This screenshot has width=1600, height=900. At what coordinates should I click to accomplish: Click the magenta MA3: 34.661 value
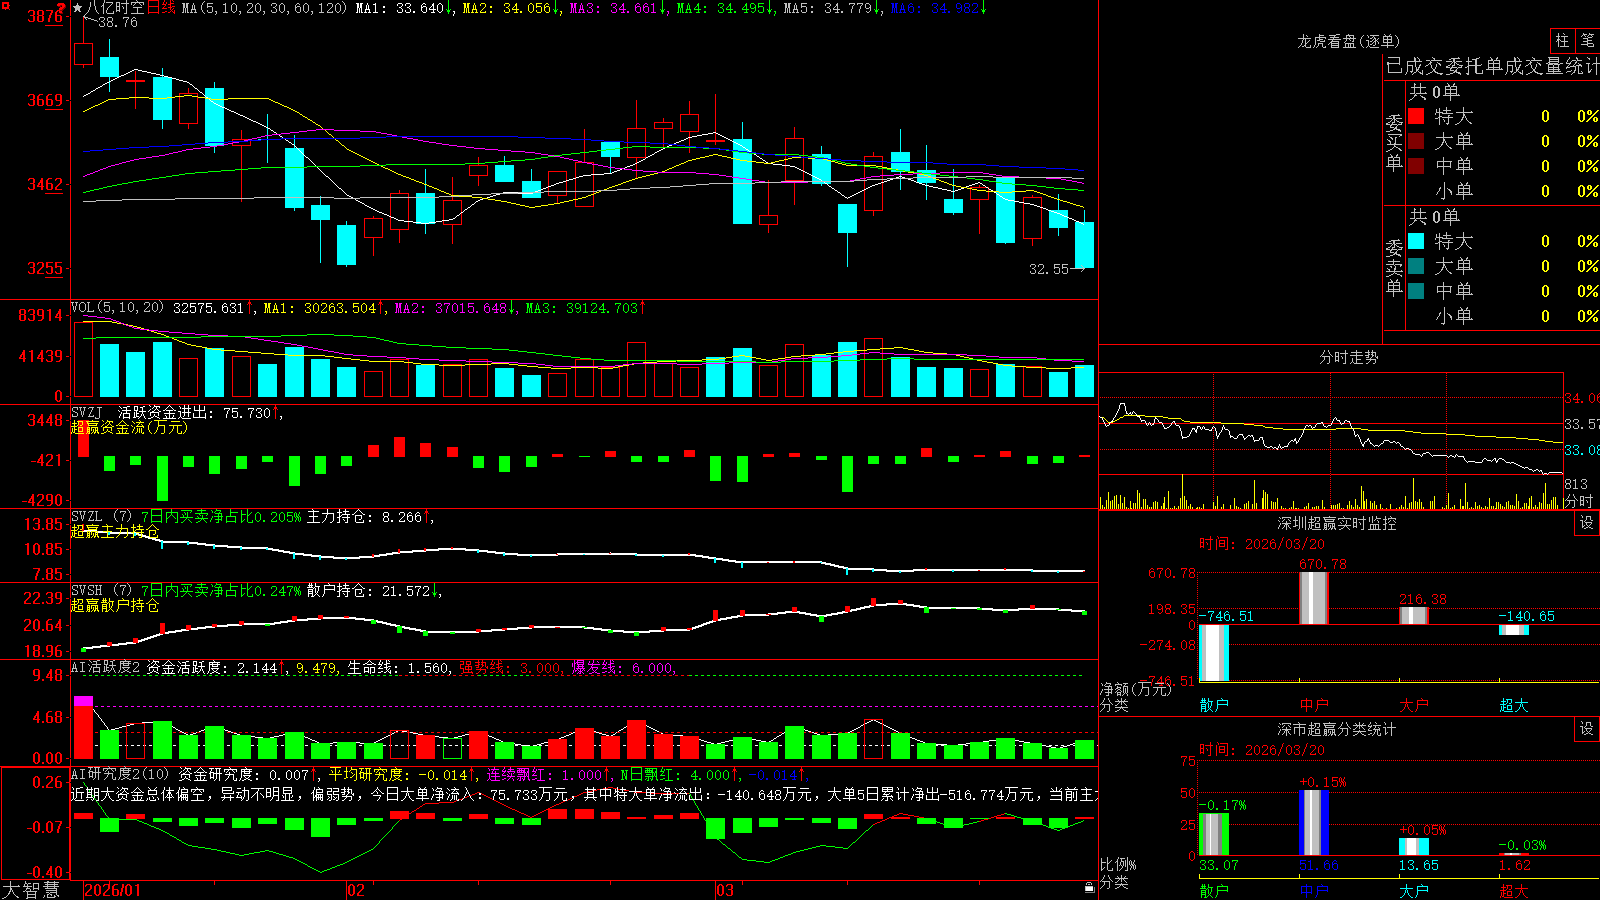(x=616, y=8)
